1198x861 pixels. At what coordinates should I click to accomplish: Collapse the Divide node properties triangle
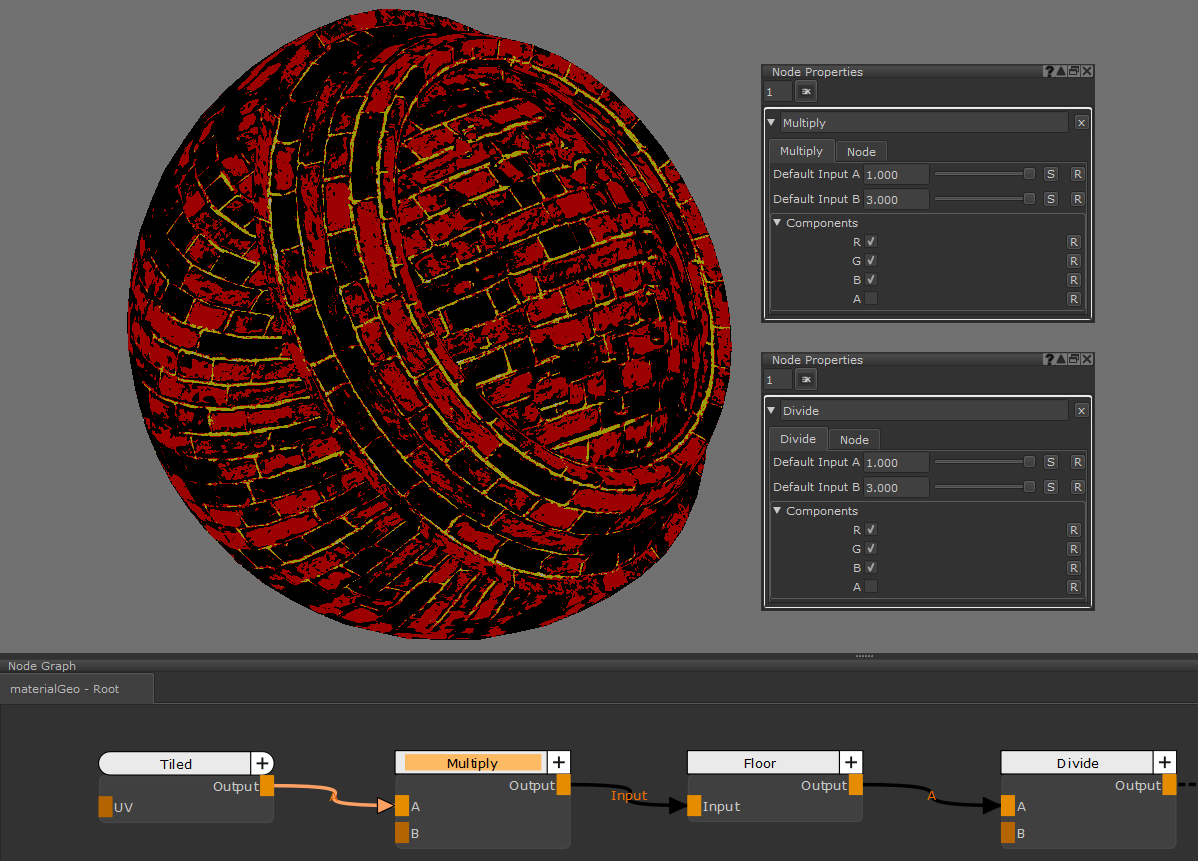[x=771, y=411]
